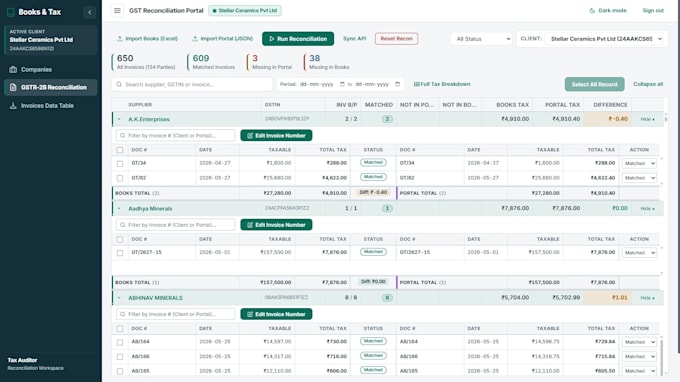Click the Sync API link

pyautogui.click(x=354, y=39)
